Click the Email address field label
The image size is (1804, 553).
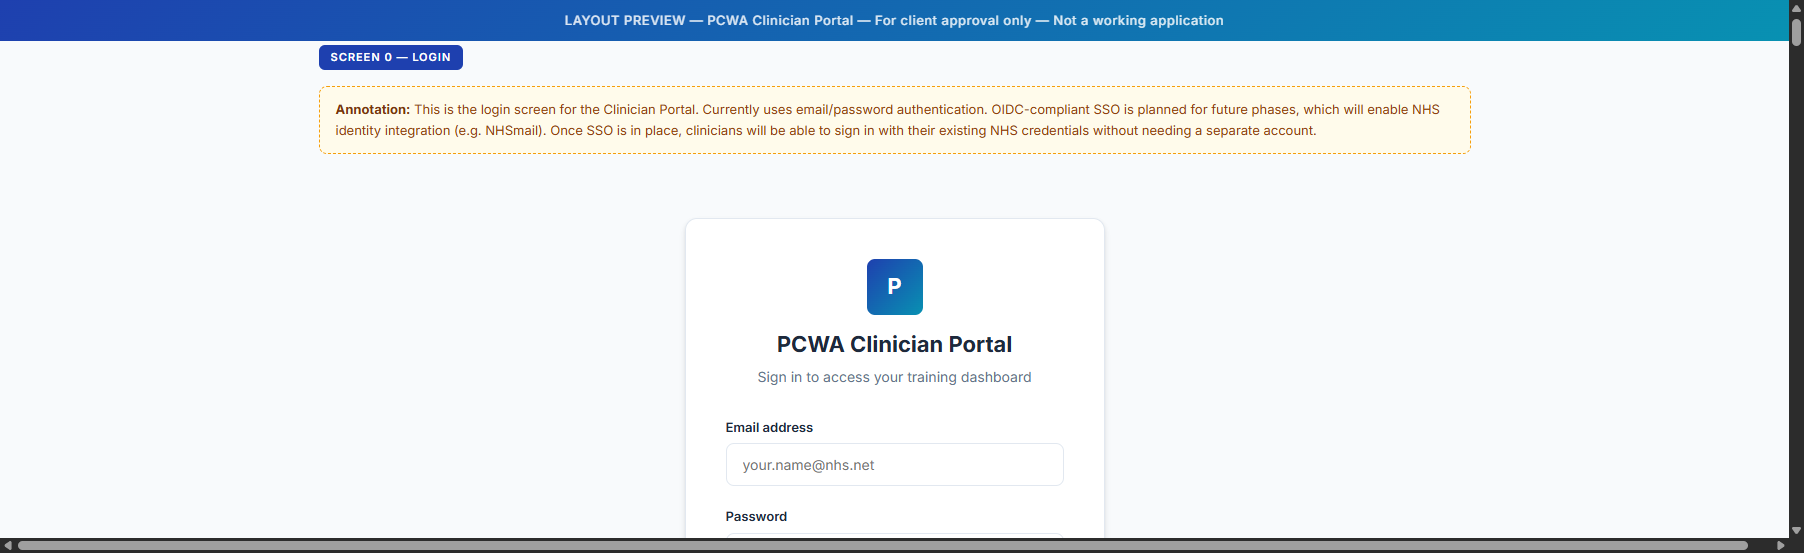[x=769, y=427]
